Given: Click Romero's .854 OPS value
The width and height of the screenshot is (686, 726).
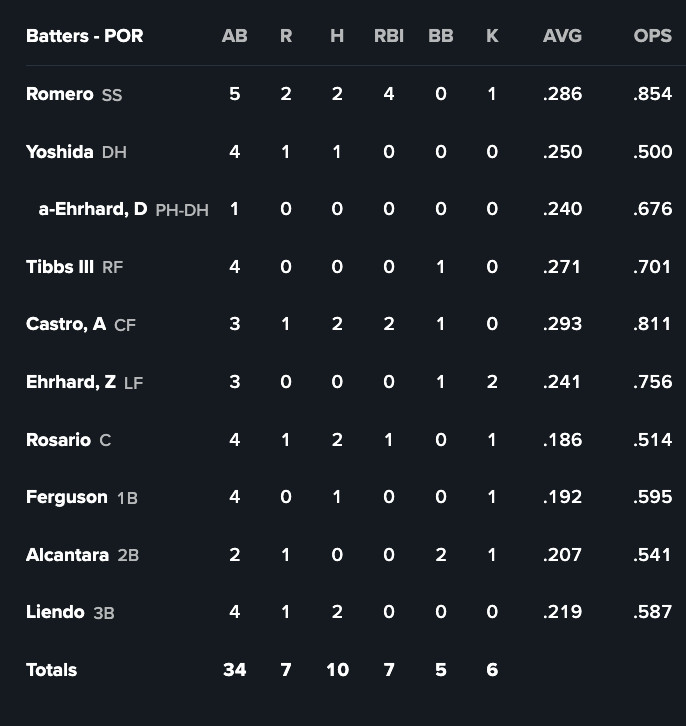Looking at the screenshot, I should click(x=652, y=95).
